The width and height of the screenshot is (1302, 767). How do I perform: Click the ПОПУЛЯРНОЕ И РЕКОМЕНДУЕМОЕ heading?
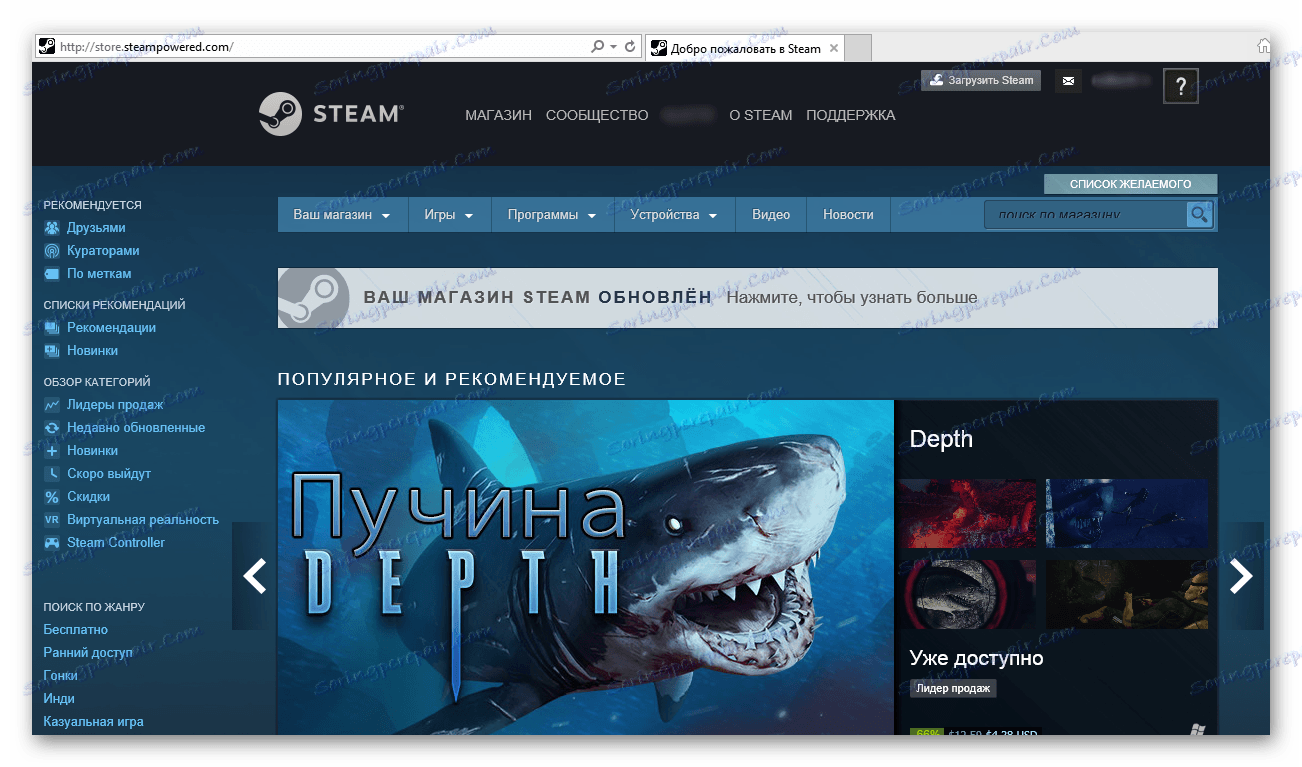452,380
